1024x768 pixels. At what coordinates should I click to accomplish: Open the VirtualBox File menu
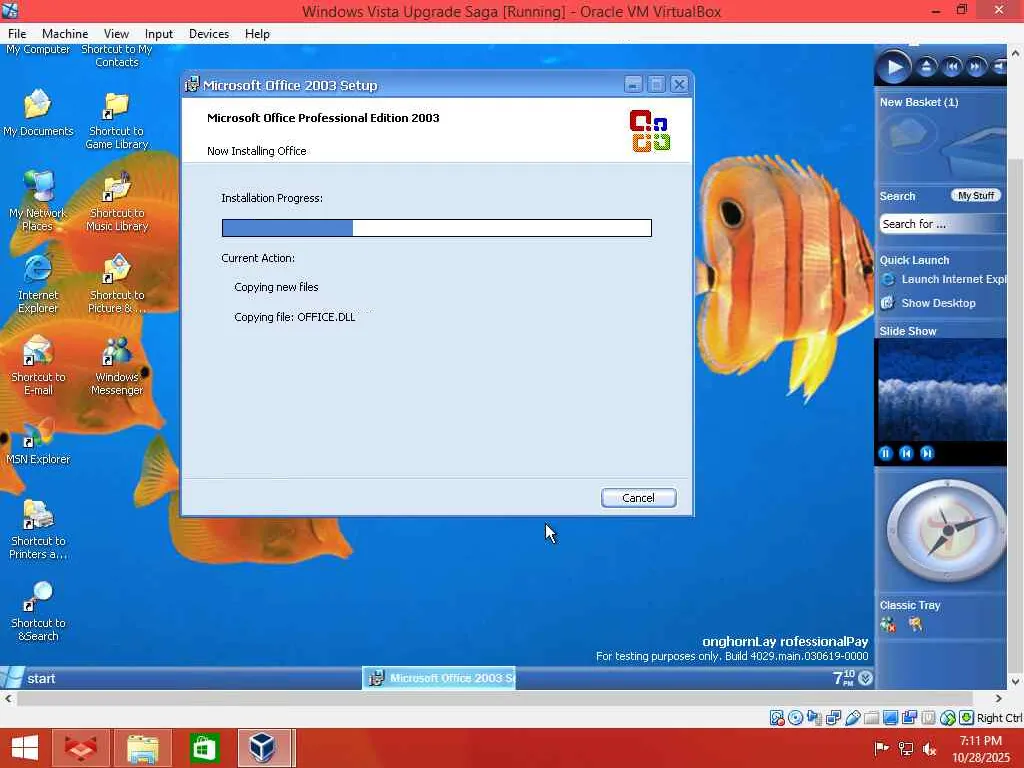17,34
